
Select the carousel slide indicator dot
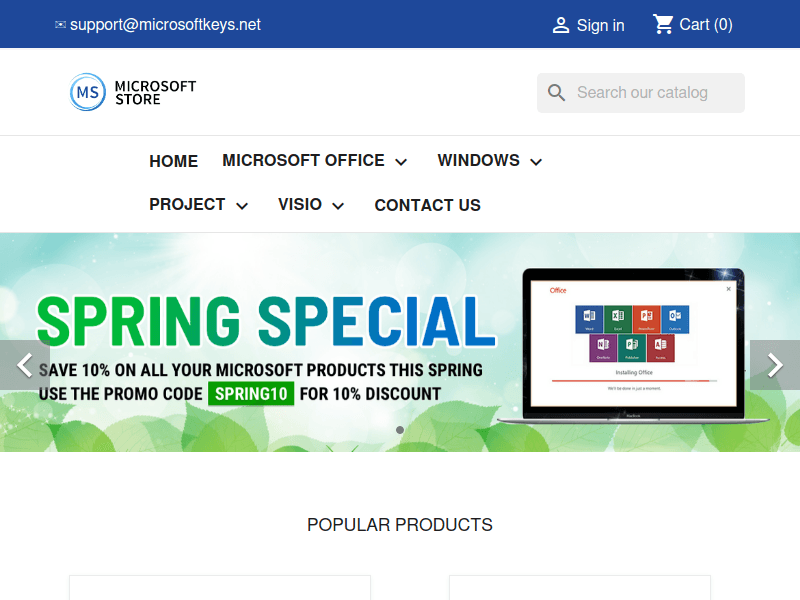(400, 430)
